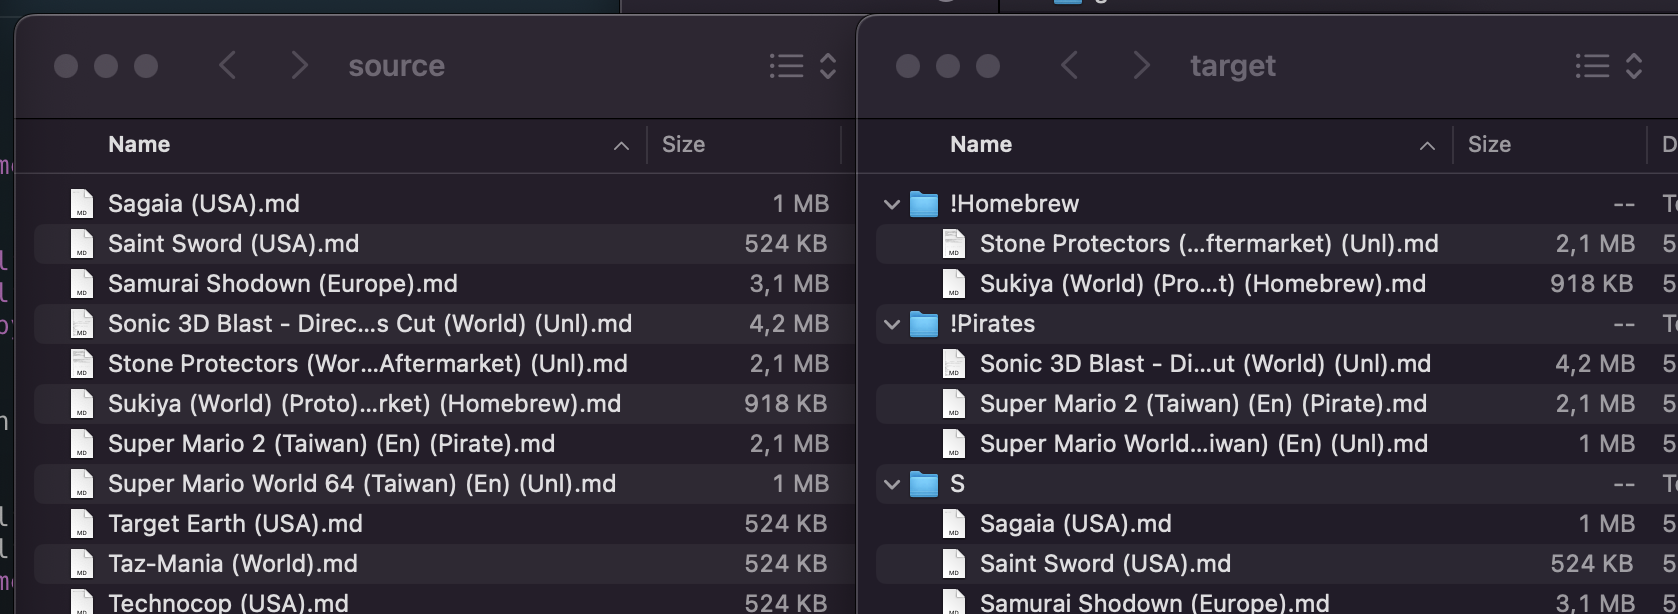Screen dimensions: 1678x614
Task: Select Sagaia (USA).md name in target
Action: click(1076, 524)
